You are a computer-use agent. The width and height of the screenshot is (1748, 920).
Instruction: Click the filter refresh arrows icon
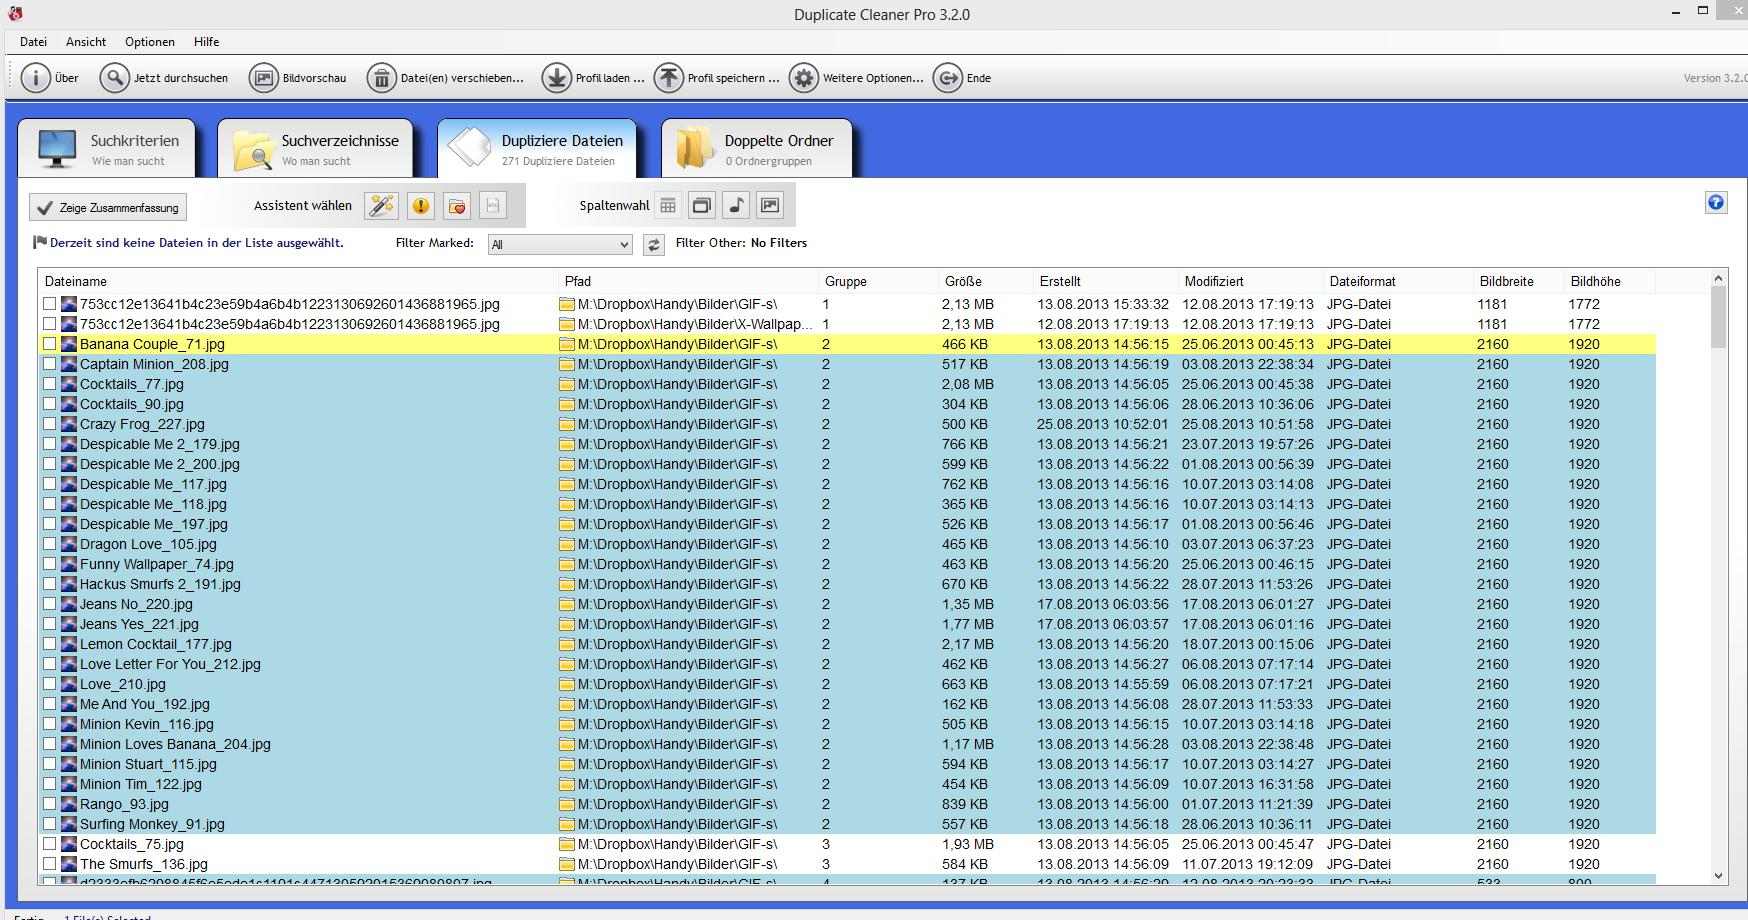tap(654, 245)
